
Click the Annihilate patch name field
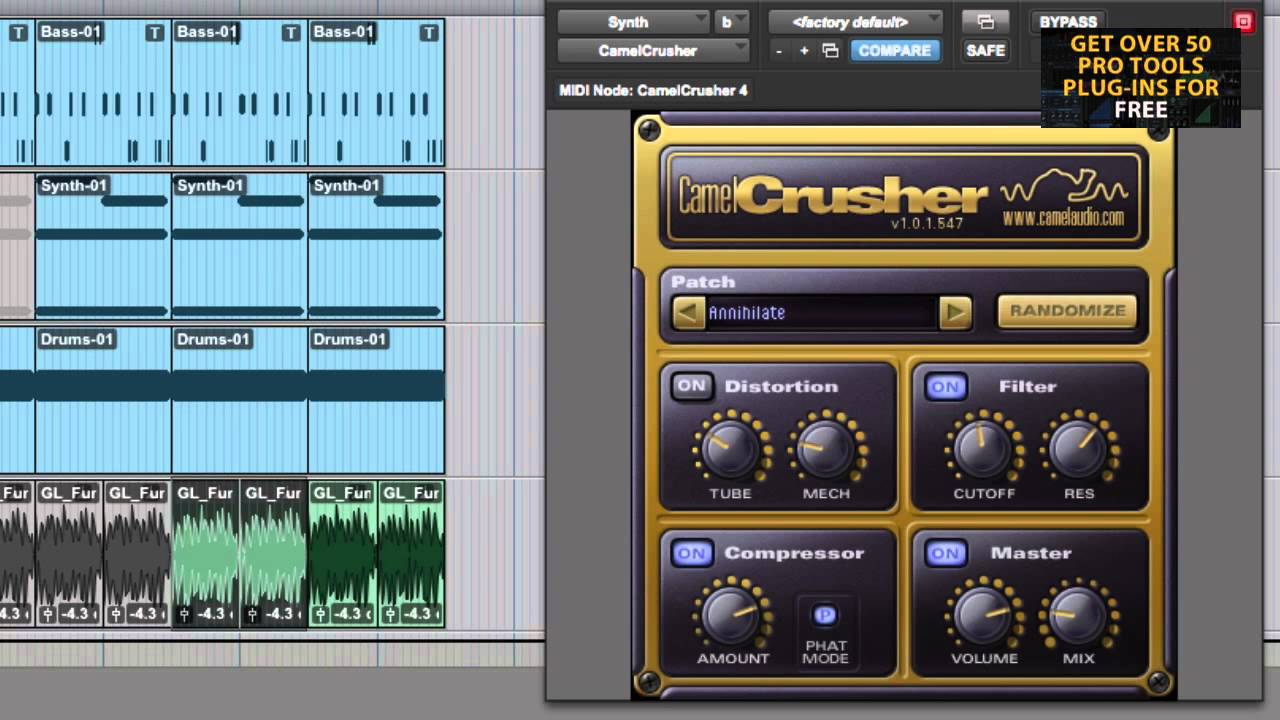tap(821, 313)
